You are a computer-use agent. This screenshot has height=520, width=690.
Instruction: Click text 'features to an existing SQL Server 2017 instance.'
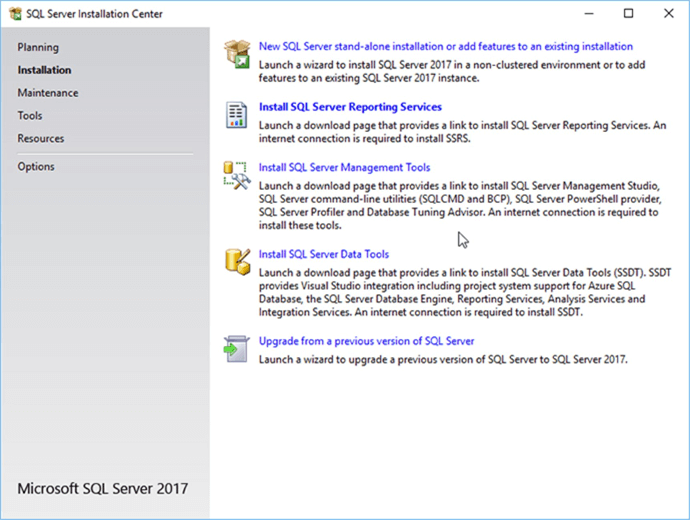(x=369, y=78)
